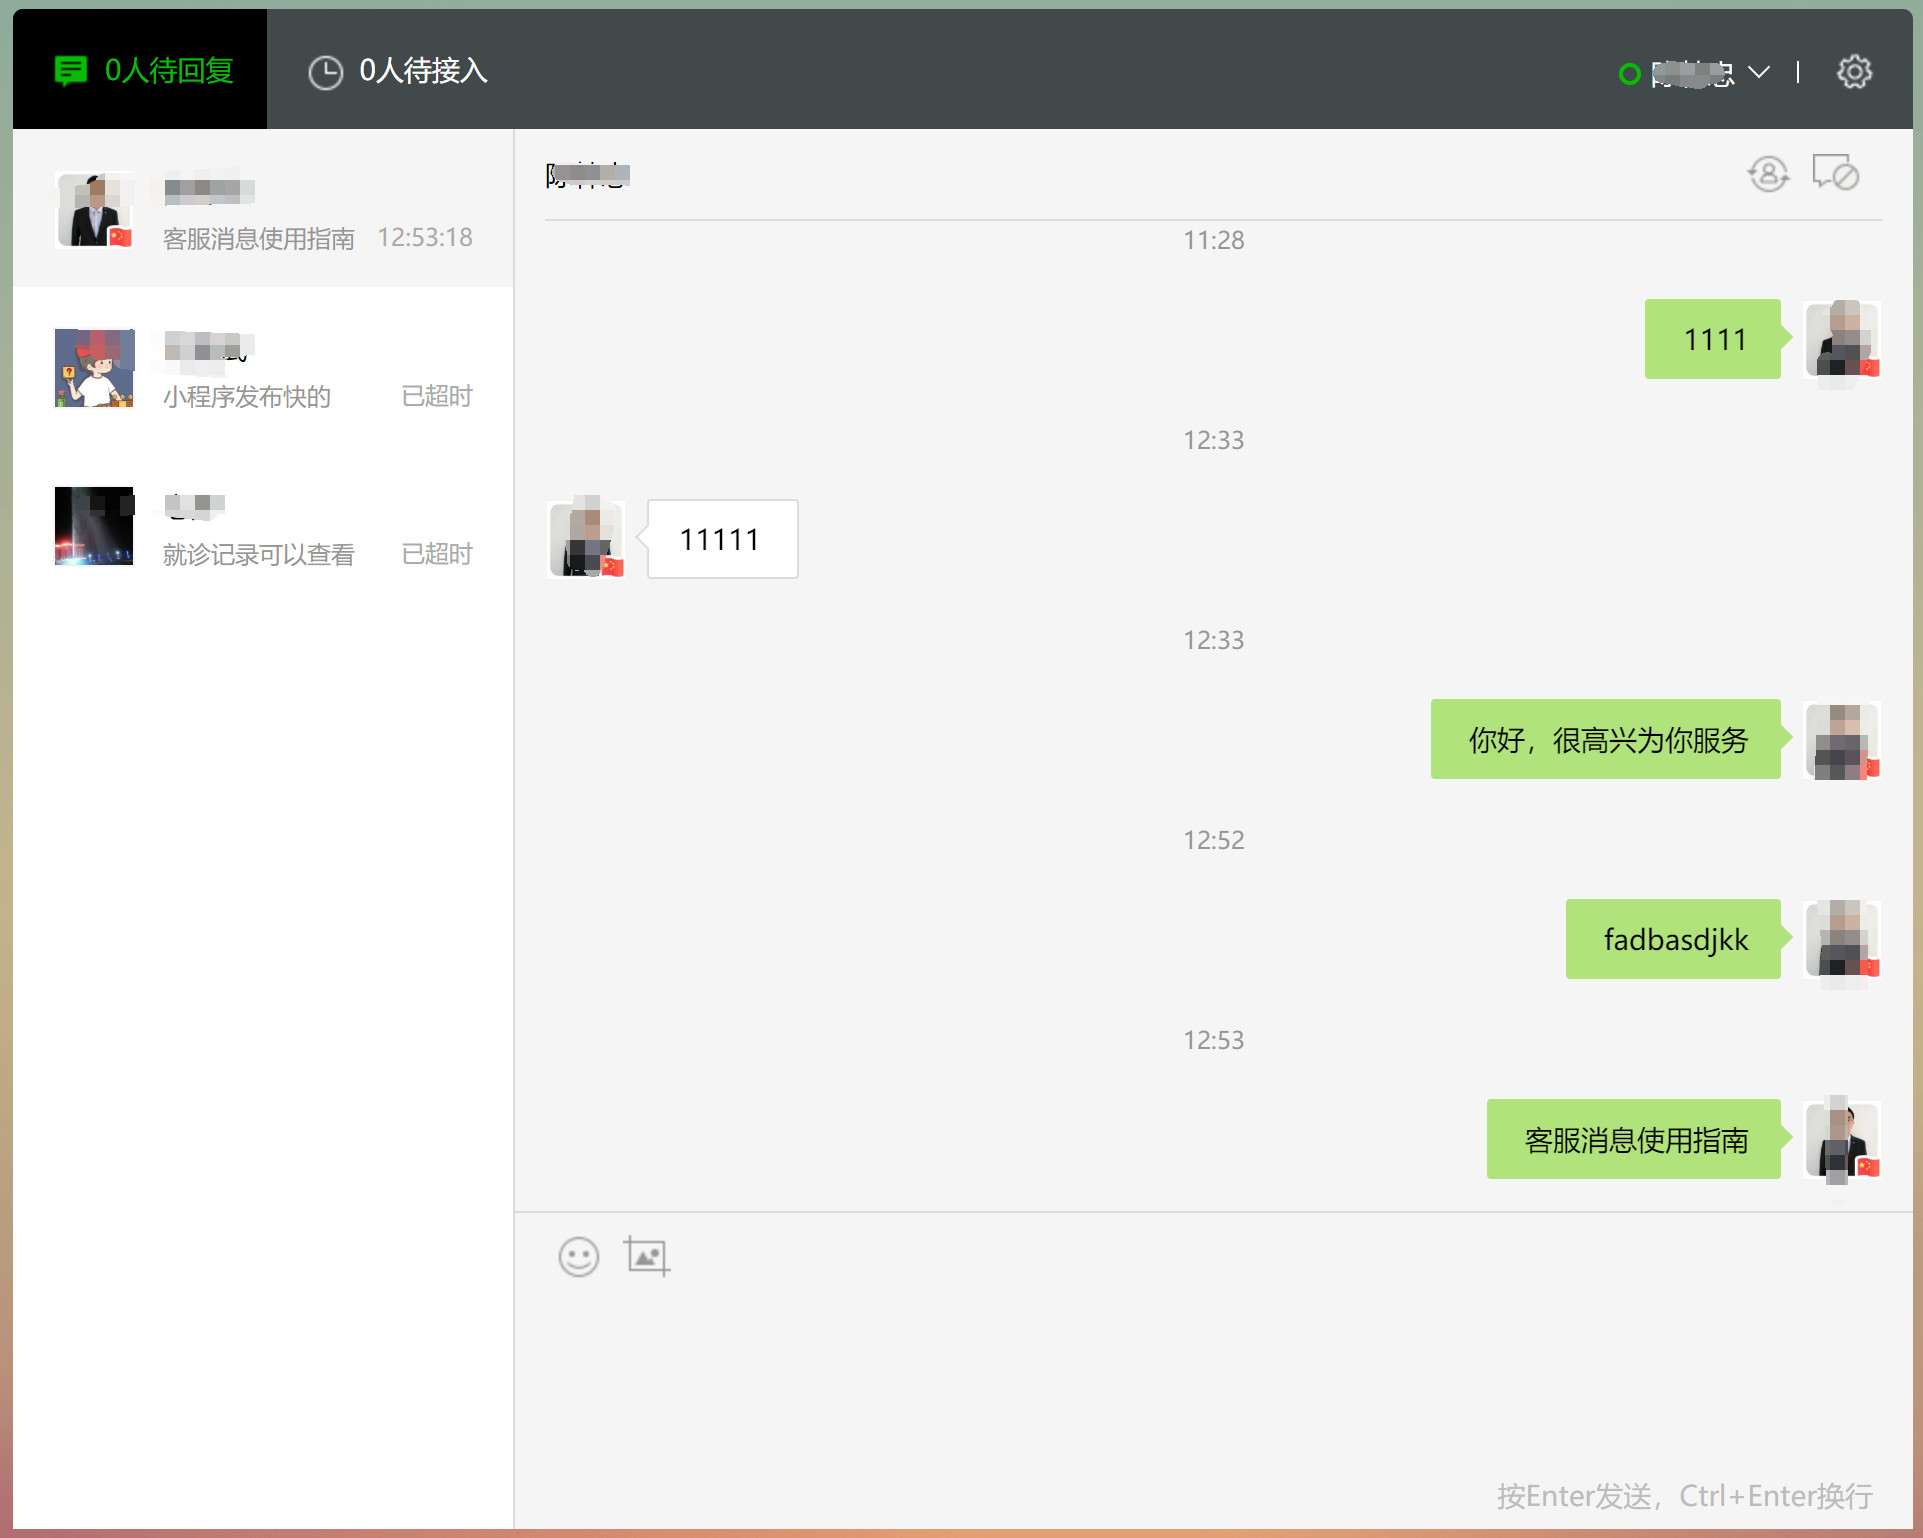Open settings gear icon

pos(1854,72)
